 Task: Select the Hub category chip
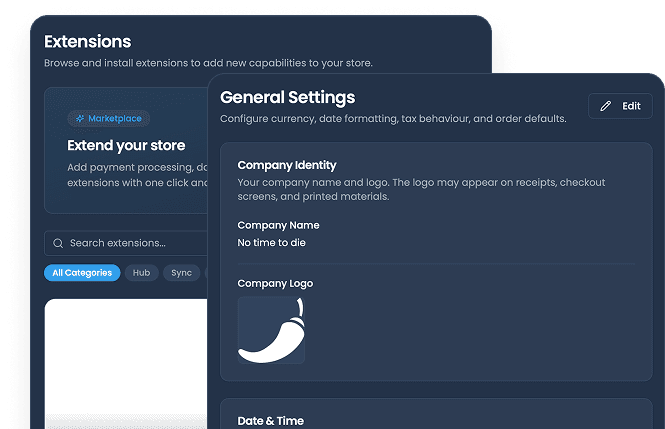[142, 273]
